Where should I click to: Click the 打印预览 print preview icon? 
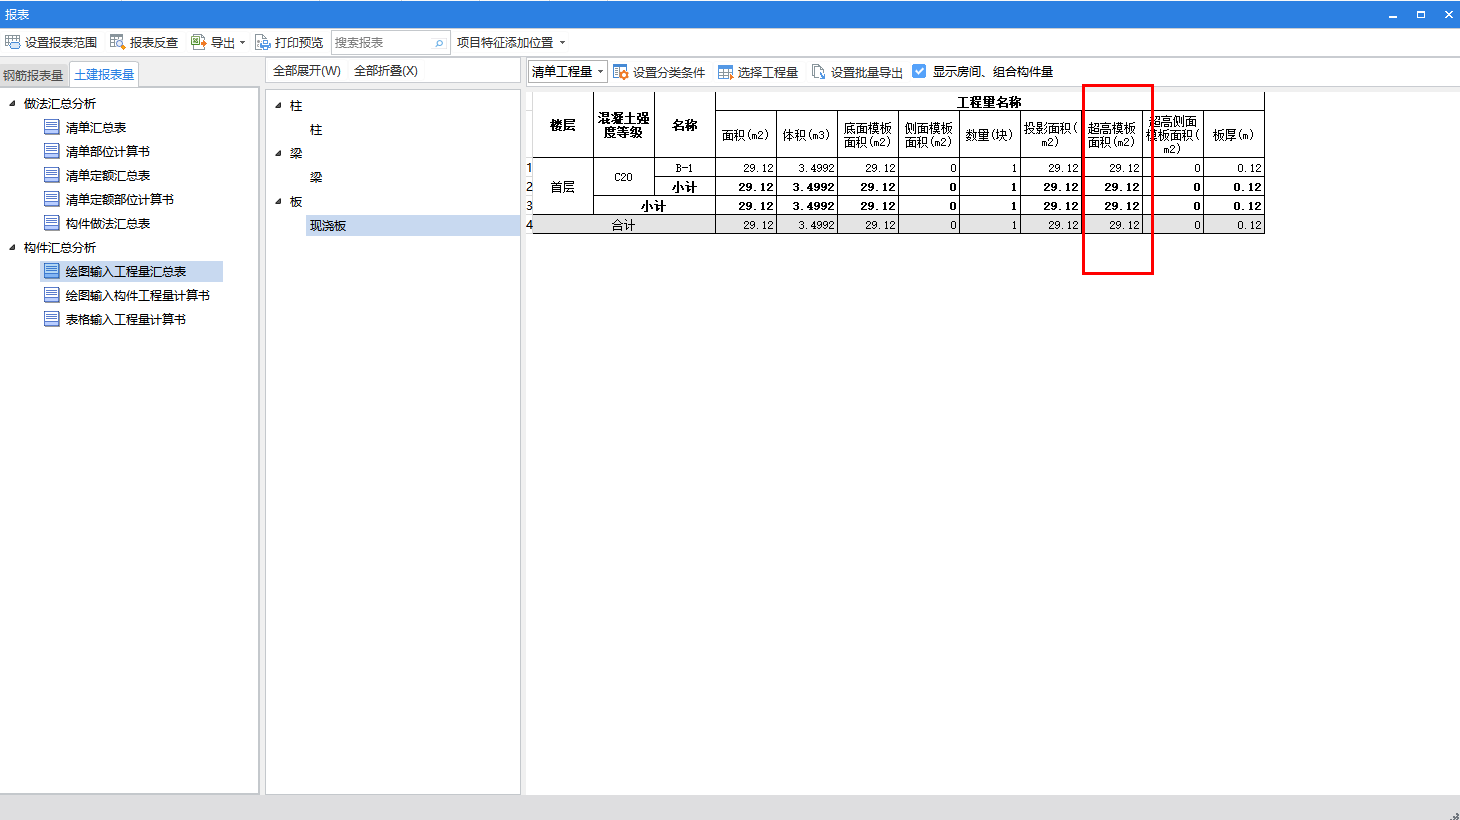tap(263, 42)
